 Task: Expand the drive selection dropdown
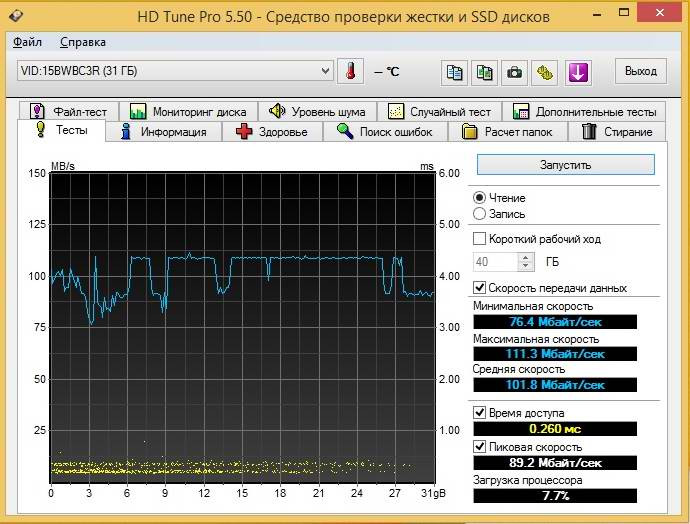(x=325, y=71)
